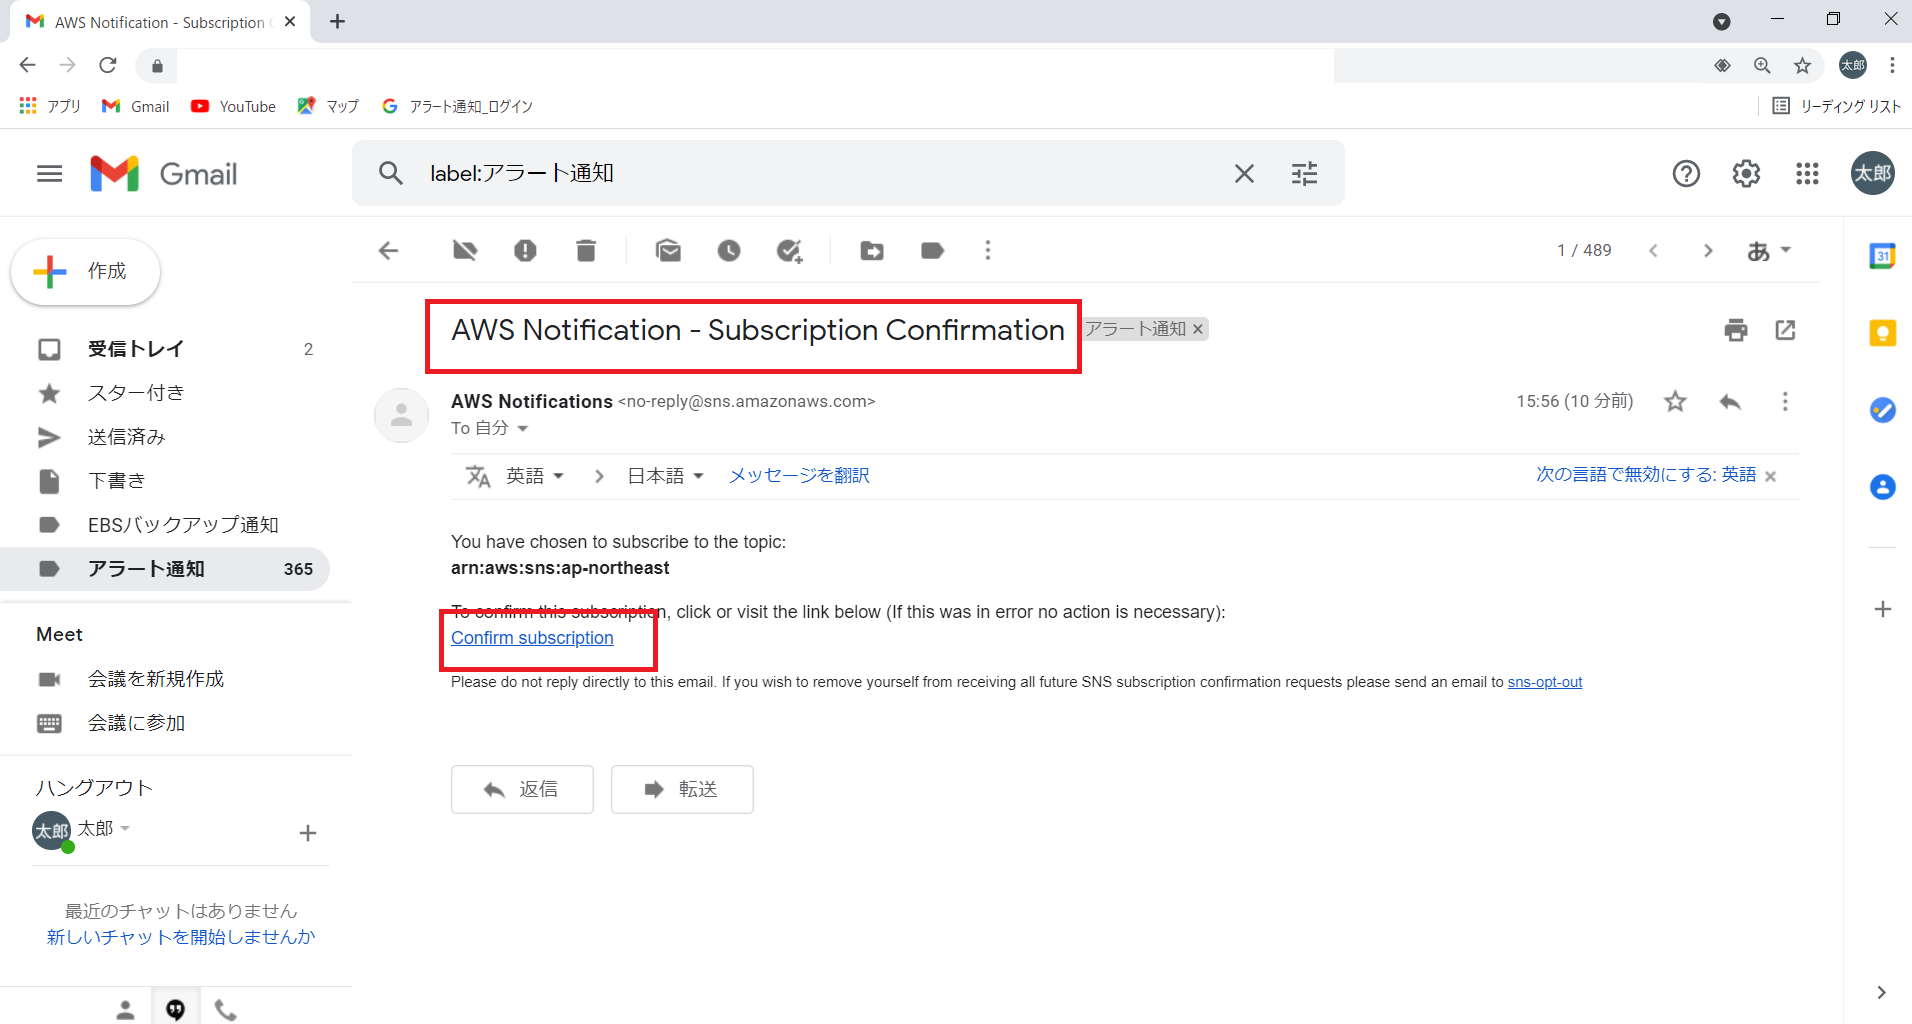This screenshot has height=1024, width=1912.
Task: Star the AWS Notifications message
Action: [x=1675, y=402]
